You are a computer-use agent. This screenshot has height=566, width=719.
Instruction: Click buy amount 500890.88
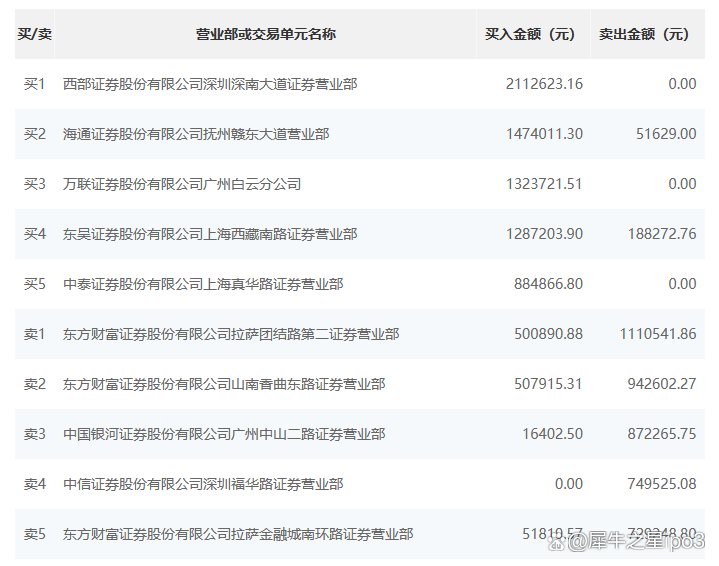click(548, 334)
